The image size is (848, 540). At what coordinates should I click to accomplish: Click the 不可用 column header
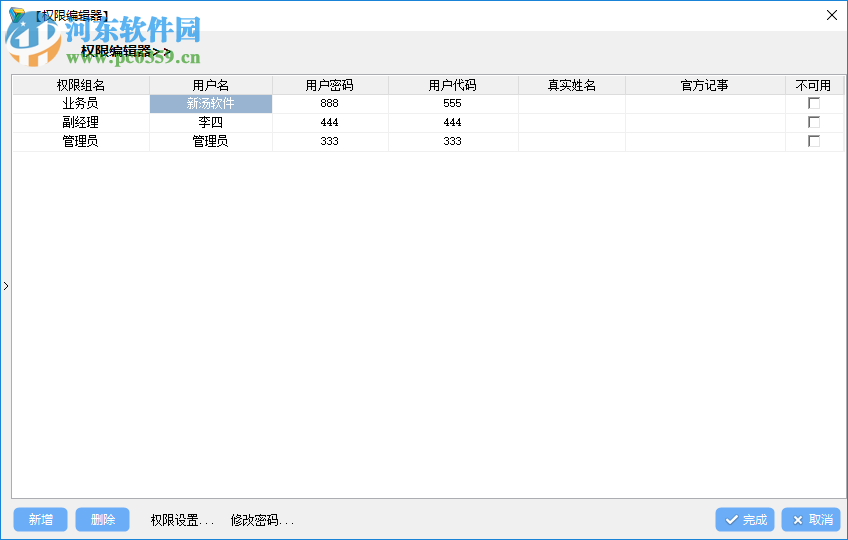coord(813,85)
